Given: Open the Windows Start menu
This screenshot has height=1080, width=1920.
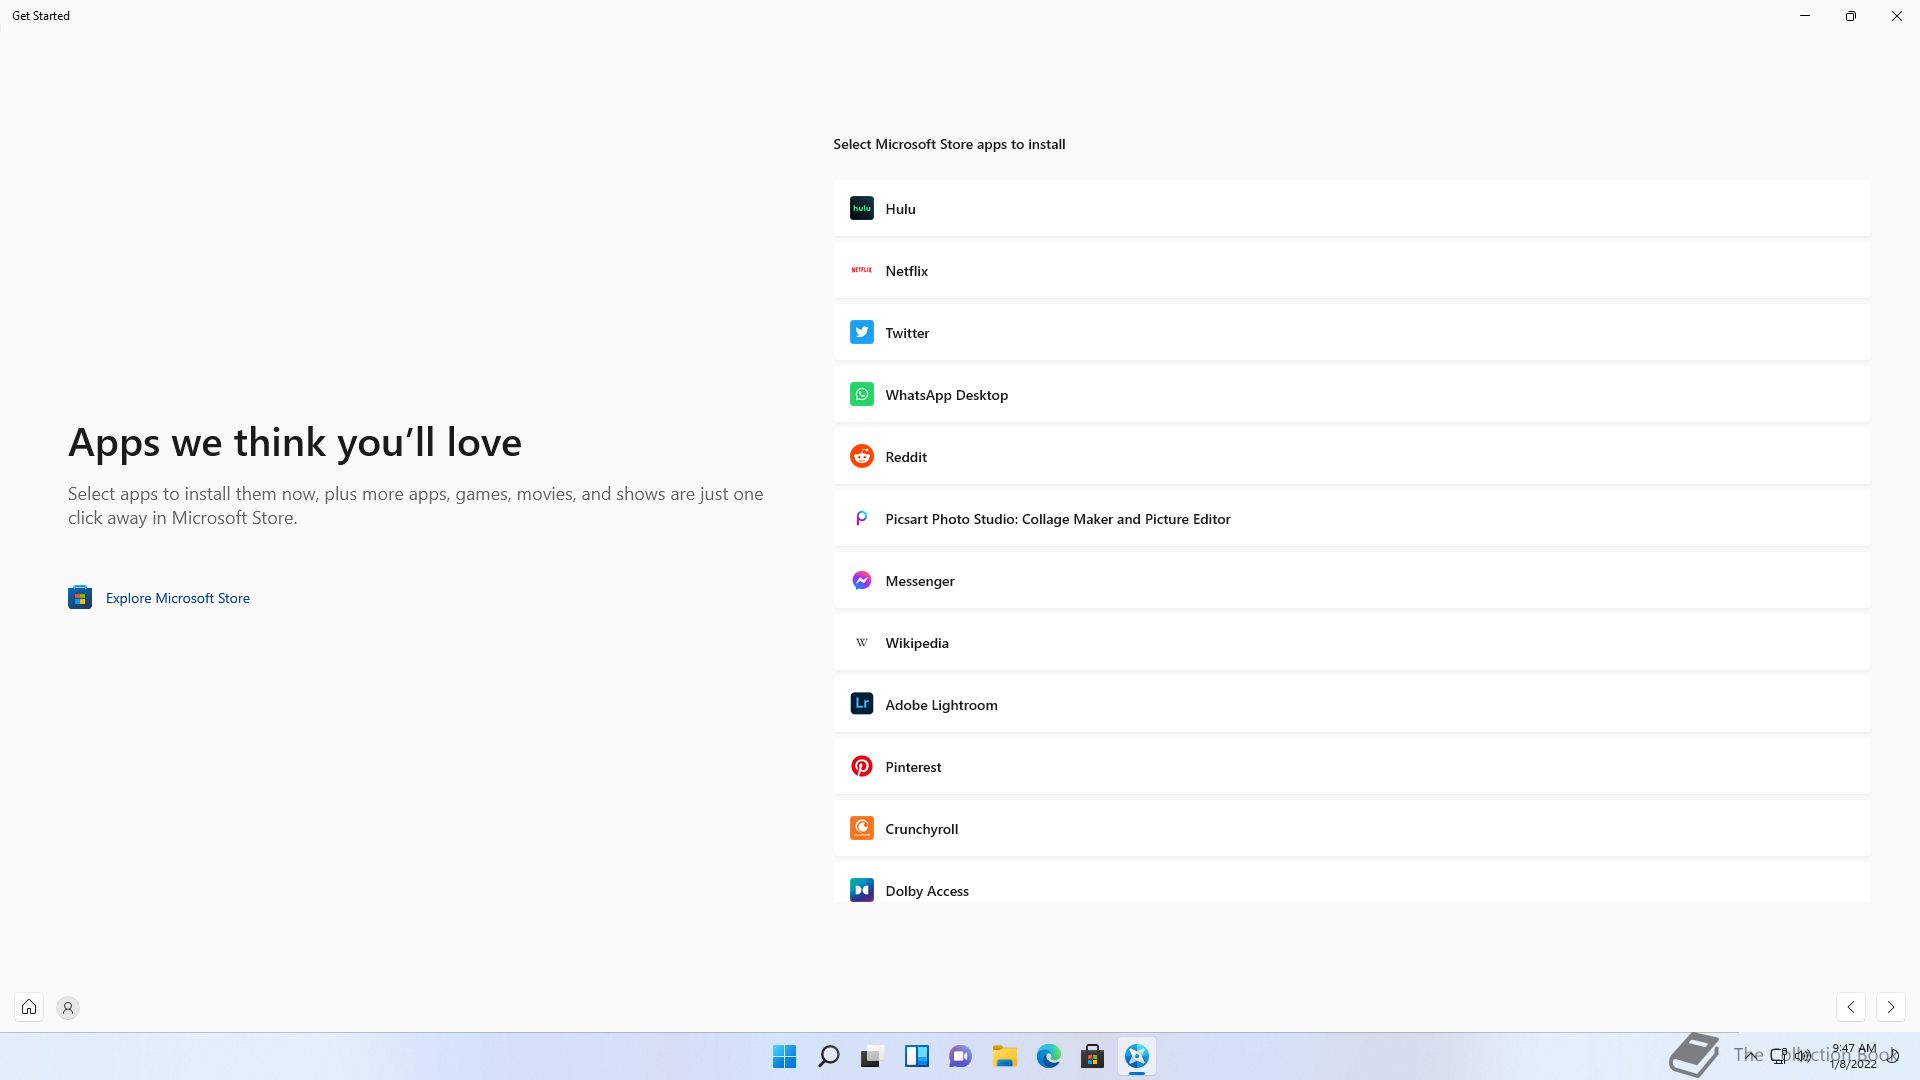Looking at the screenshot, I should (784, 1056).
